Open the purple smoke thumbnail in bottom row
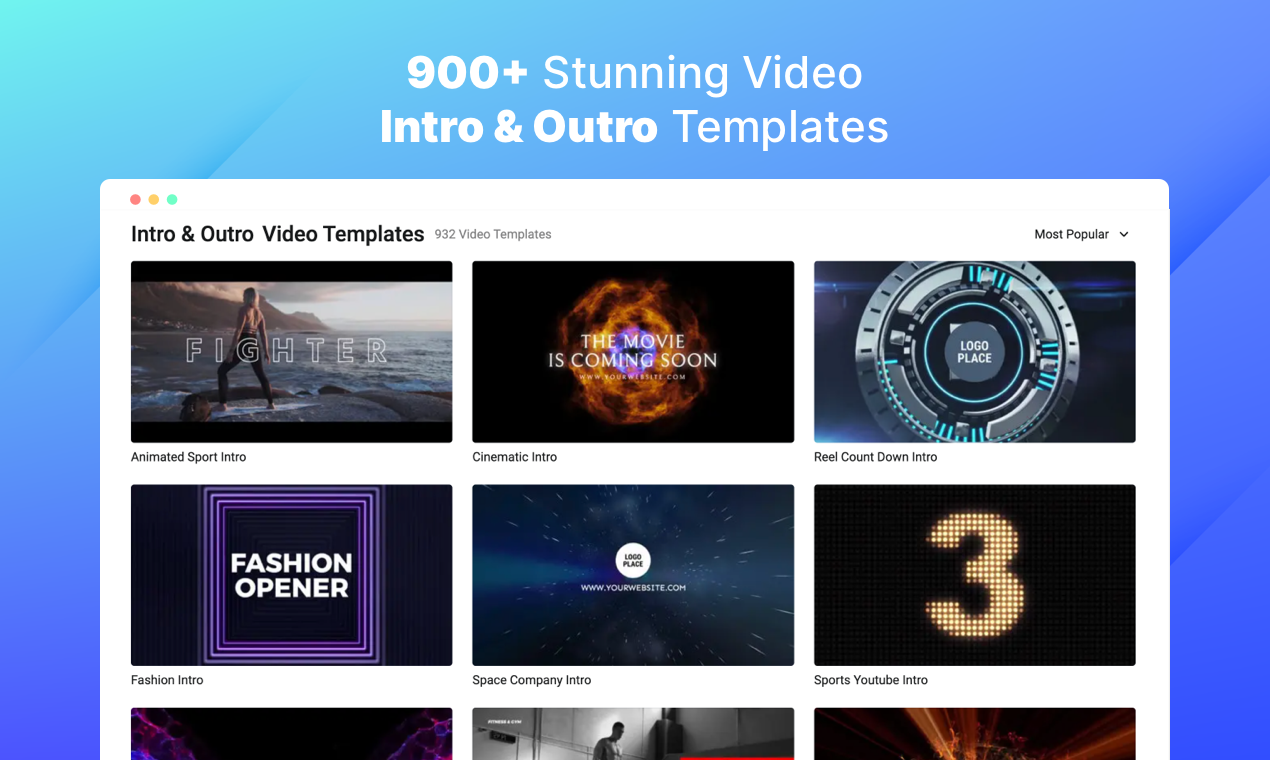This screenshot has width=1270, height=760. [x=292, y=734]
